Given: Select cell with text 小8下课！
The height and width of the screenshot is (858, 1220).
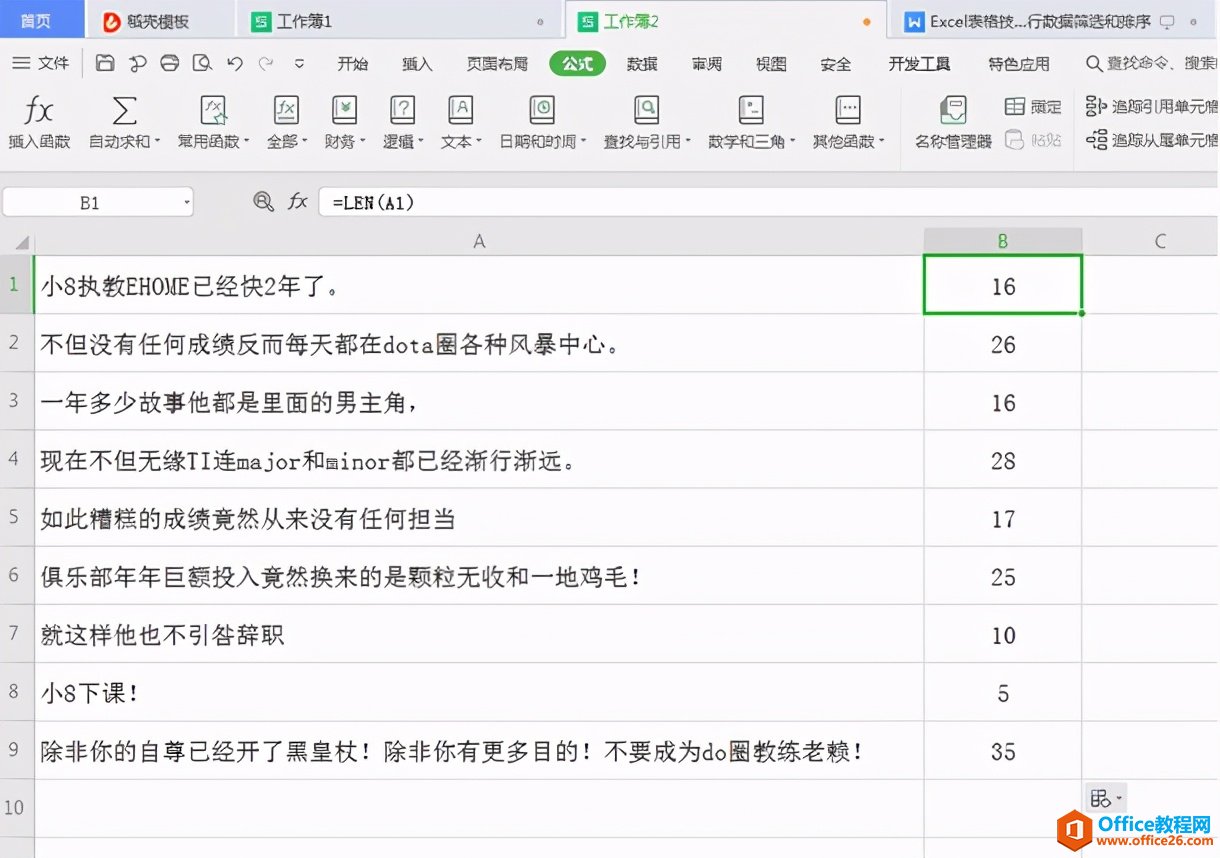Looking at the screenshot, I should tap(479, 692).
